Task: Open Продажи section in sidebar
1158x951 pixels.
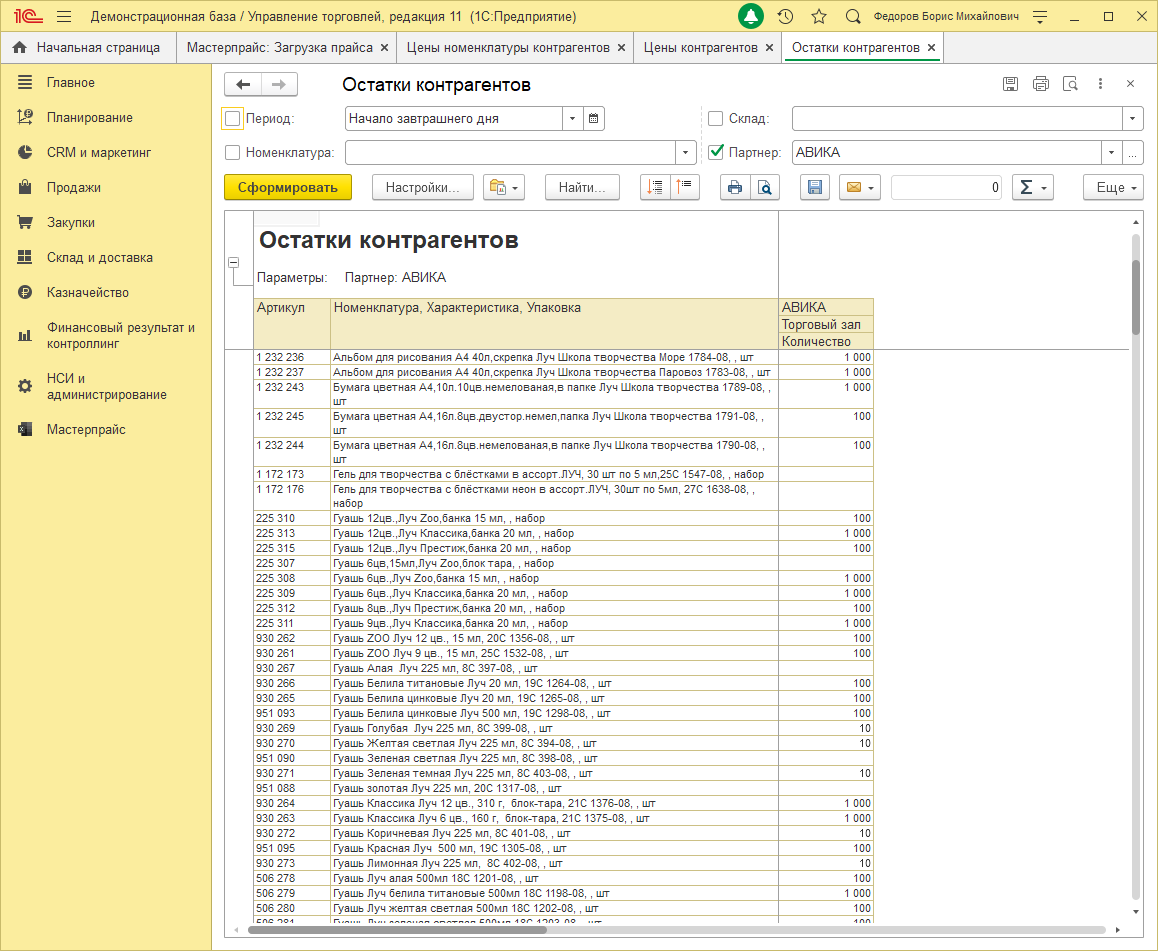Action: [x=73, y=188]
